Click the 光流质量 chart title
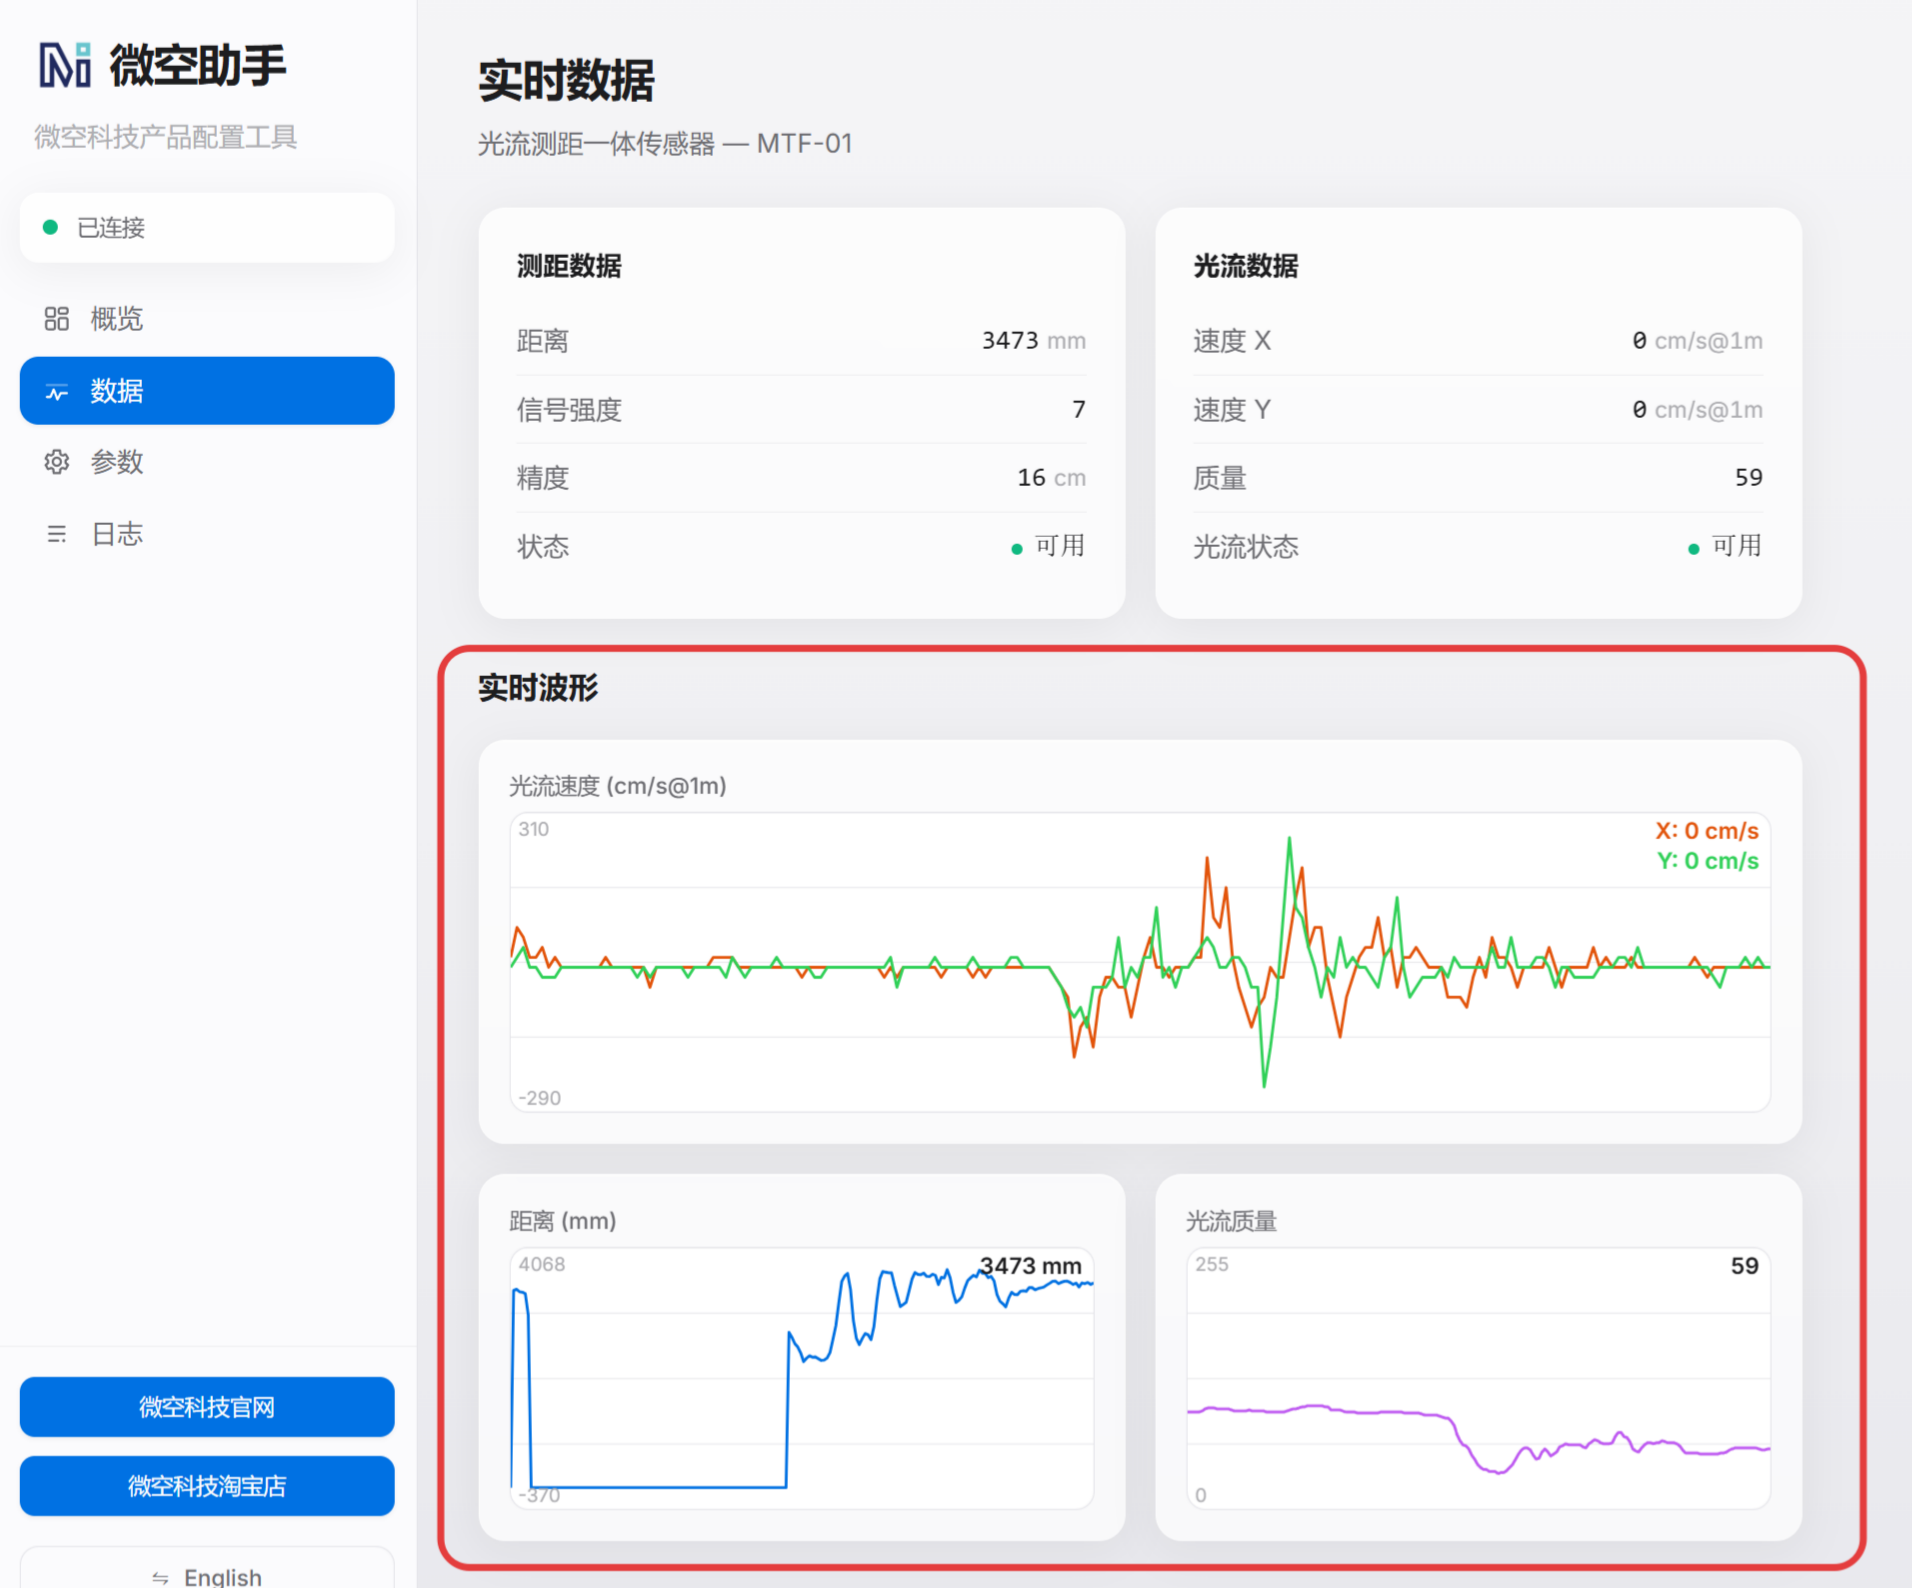 coord(1232,1221)
